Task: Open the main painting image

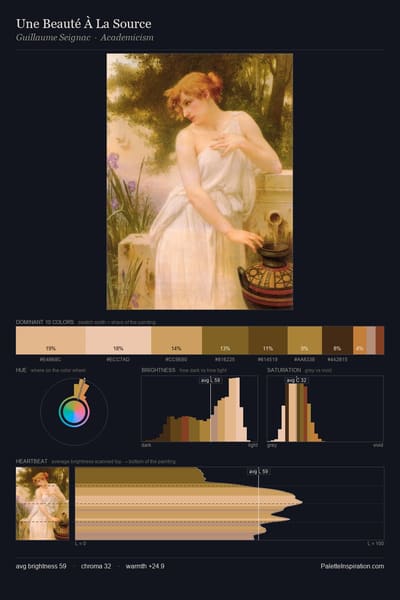Action: pos(200,181)
